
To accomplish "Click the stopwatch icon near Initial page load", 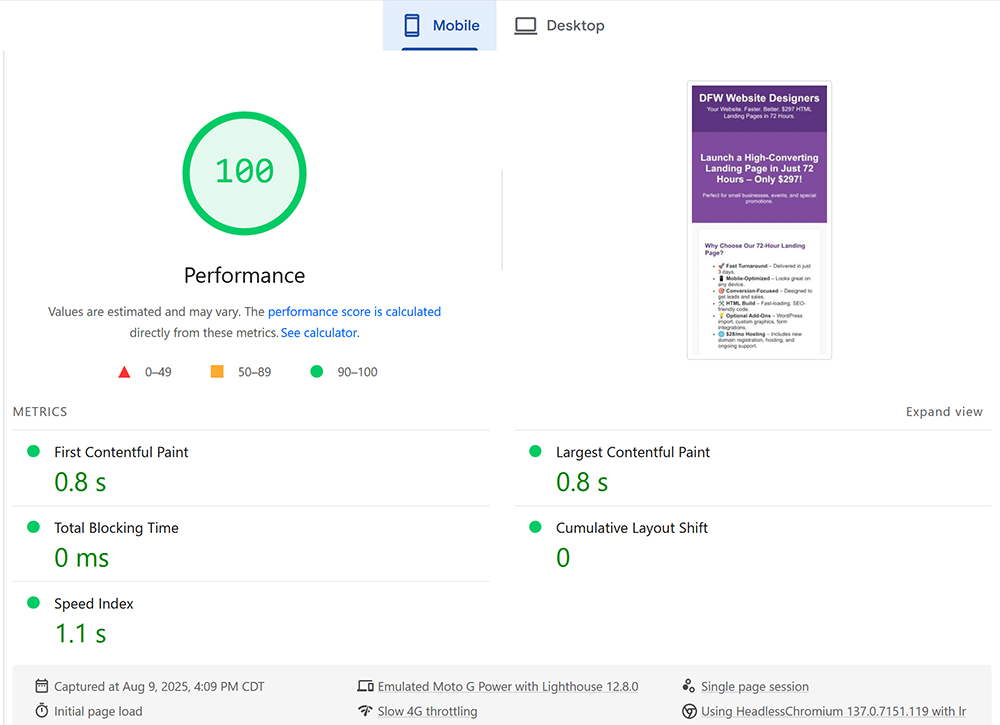I will pos(41,711).
